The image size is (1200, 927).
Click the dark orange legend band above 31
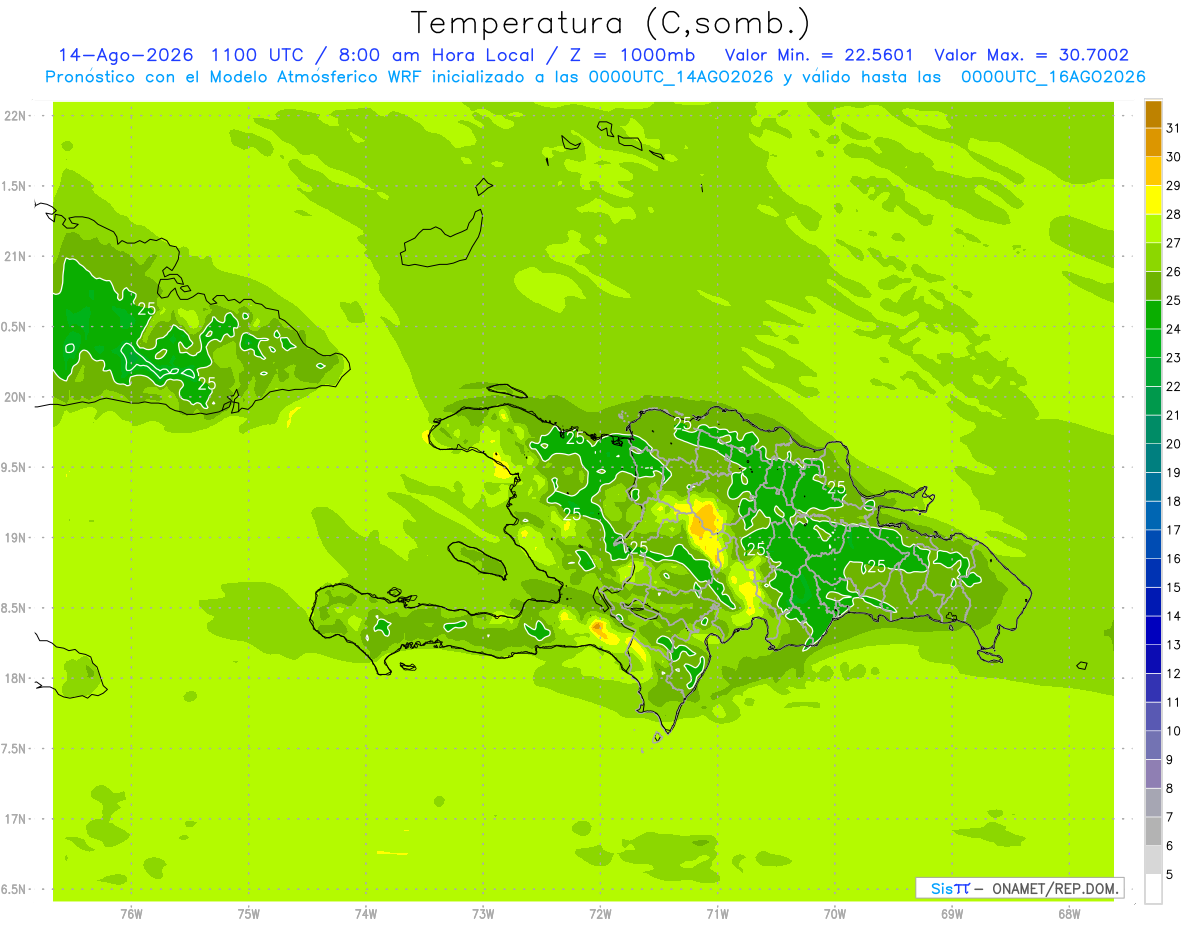1153,115
